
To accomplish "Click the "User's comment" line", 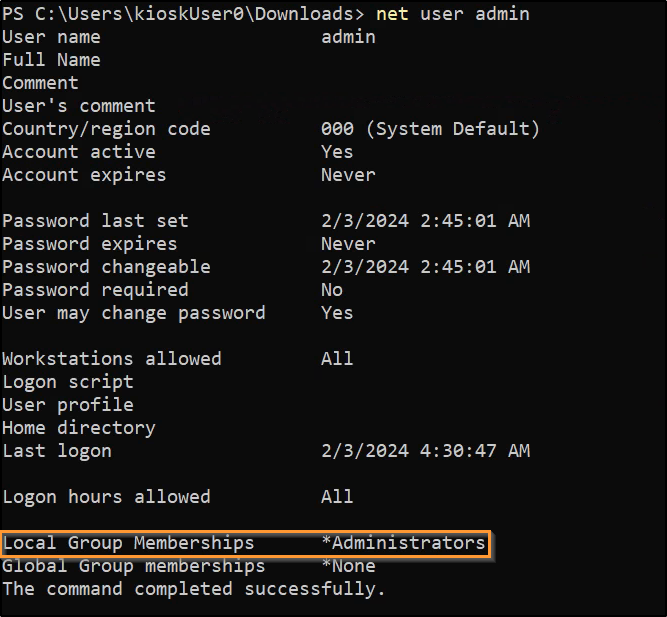I will click(79, 106).
